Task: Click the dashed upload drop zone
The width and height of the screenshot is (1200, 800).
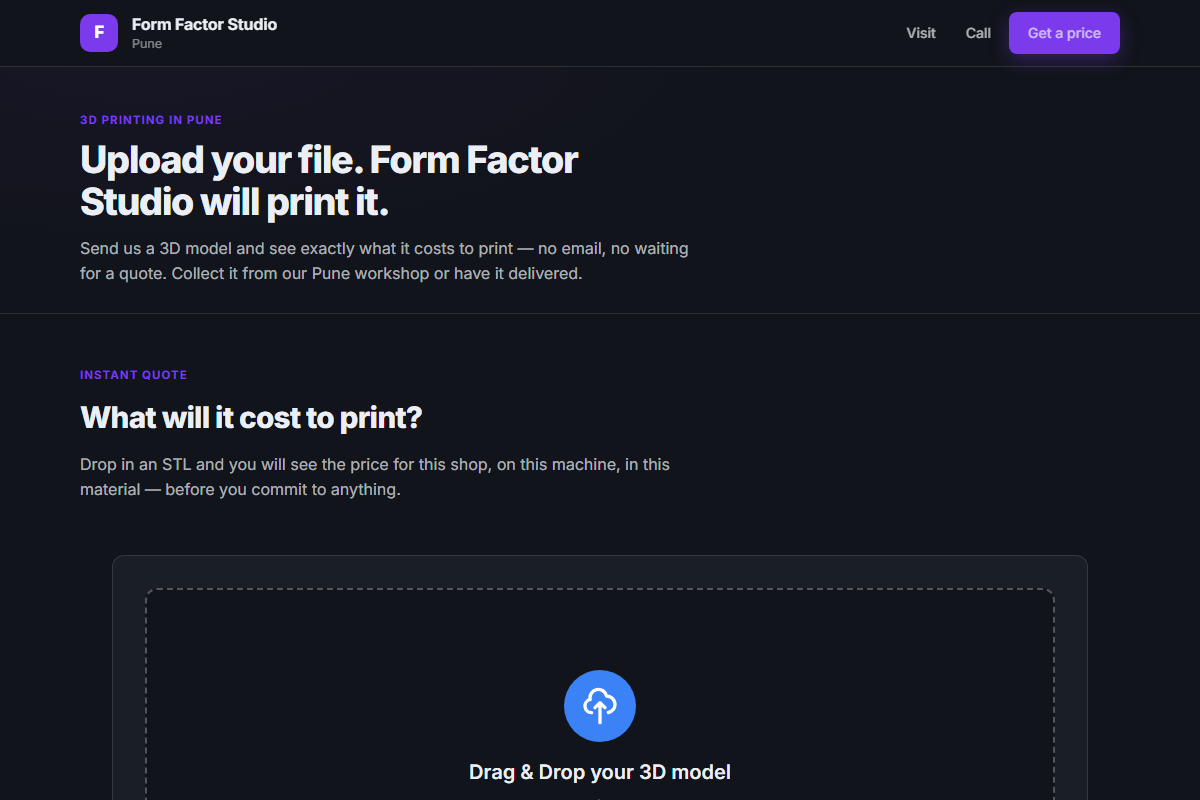Action: tap(600, 694)
